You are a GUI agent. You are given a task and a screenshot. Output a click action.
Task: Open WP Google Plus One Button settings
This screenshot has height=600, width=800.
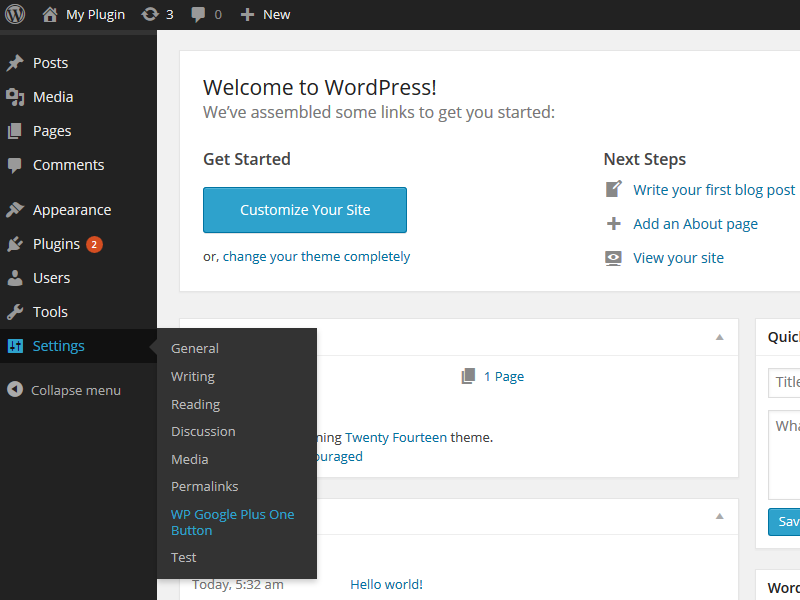click(233, 522)
